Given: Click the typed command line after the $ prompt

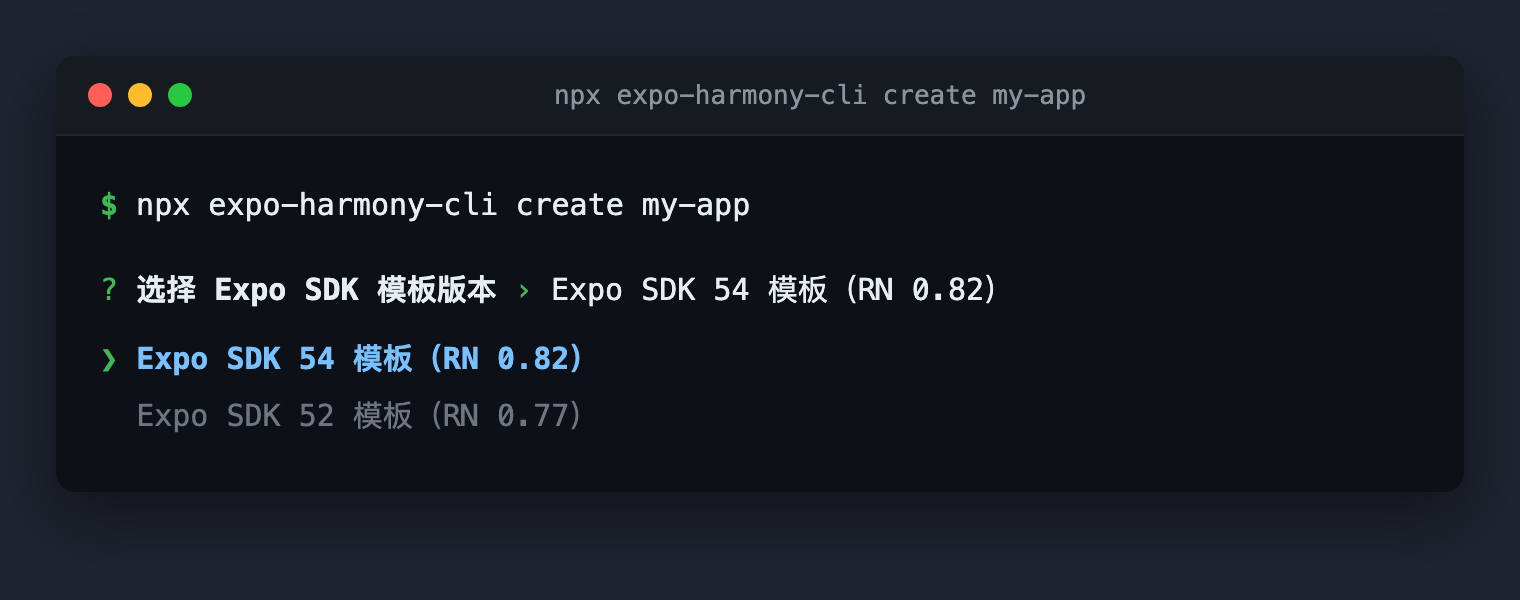Looking at the screenshot, I should 443,205.
